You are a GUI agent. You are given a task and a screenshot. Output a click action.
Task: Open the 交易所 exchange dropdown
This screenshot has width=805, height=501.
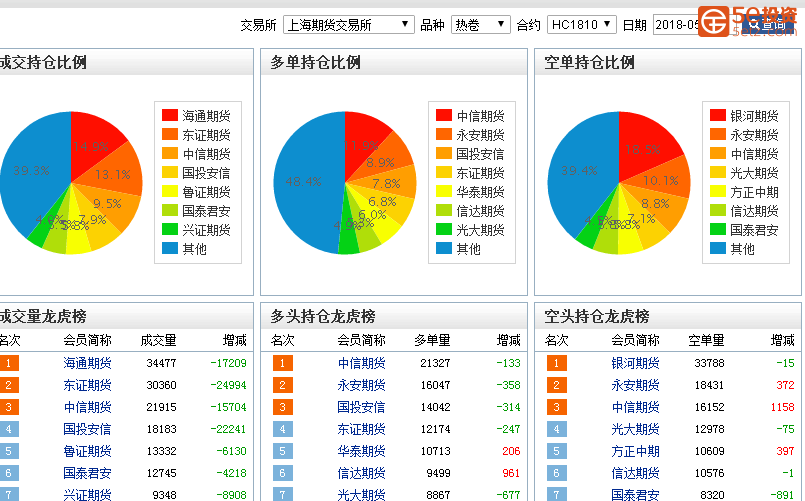pyautogui.click(x=349, y=25)
